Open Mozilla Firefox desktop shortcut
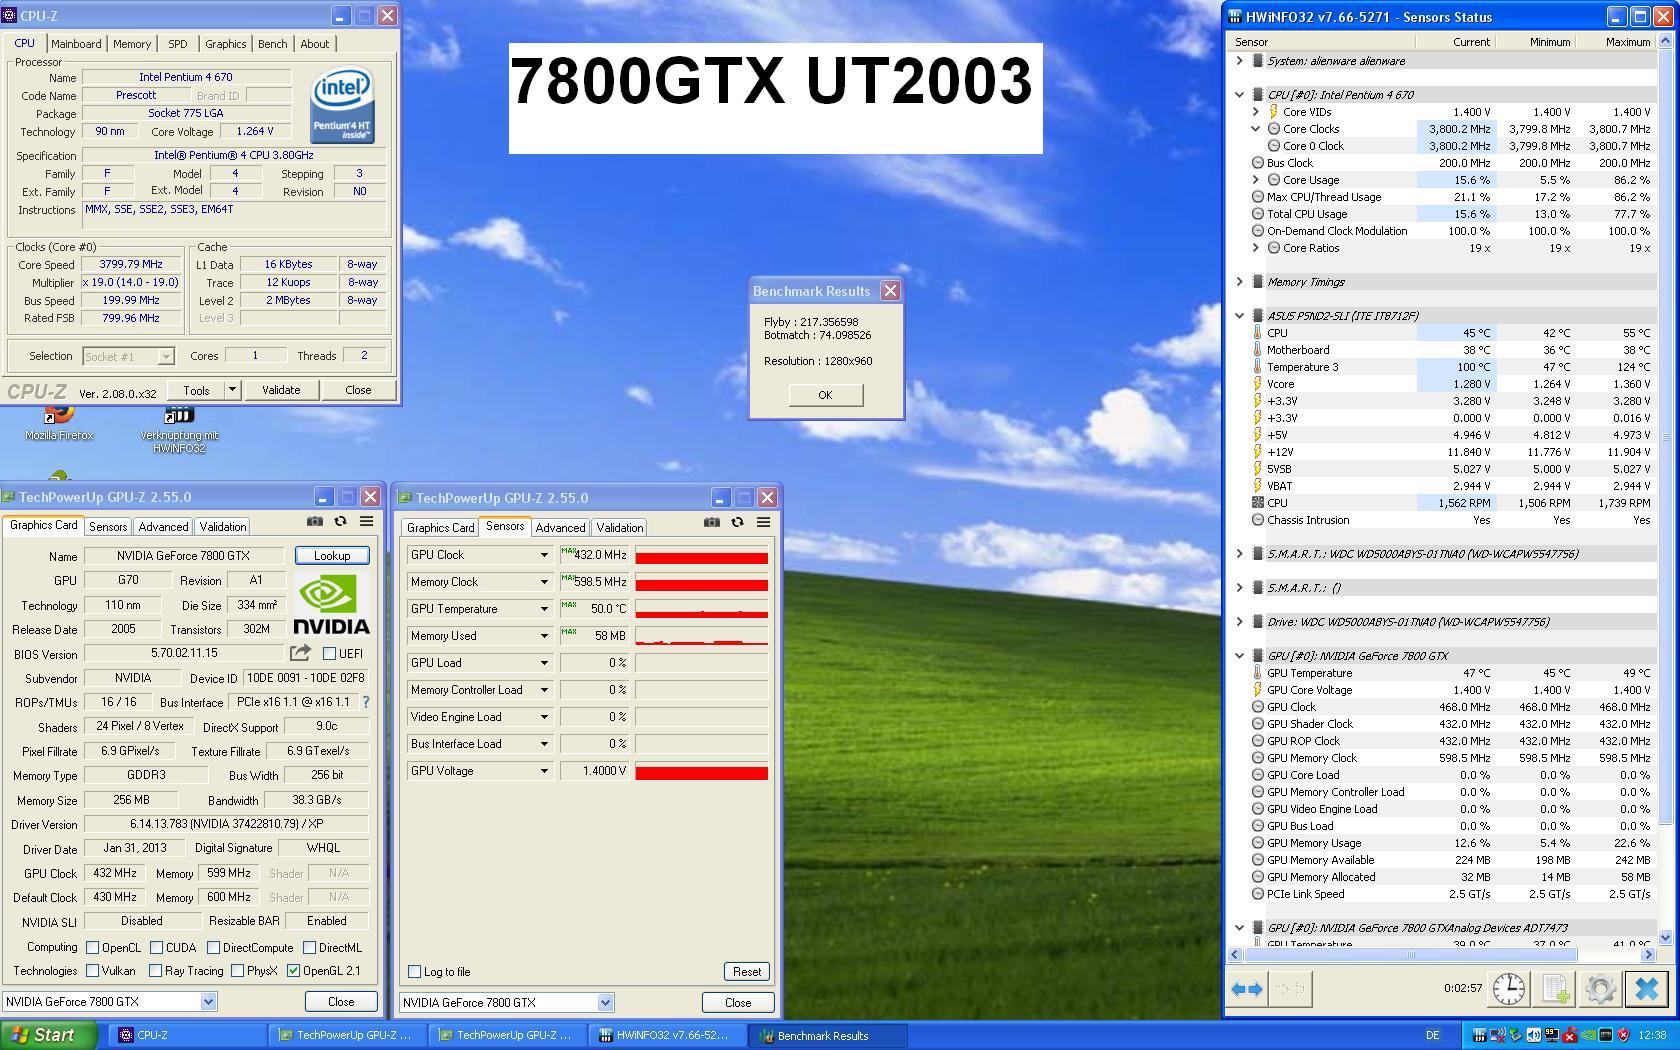Screen dimensions: 1680x1050 [59, 423]
